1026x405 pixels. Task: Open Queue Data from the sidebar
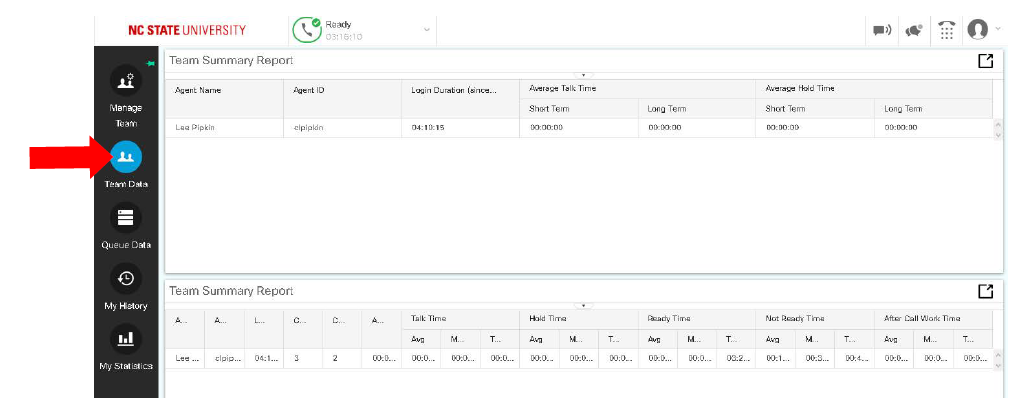tap(126, 219)
